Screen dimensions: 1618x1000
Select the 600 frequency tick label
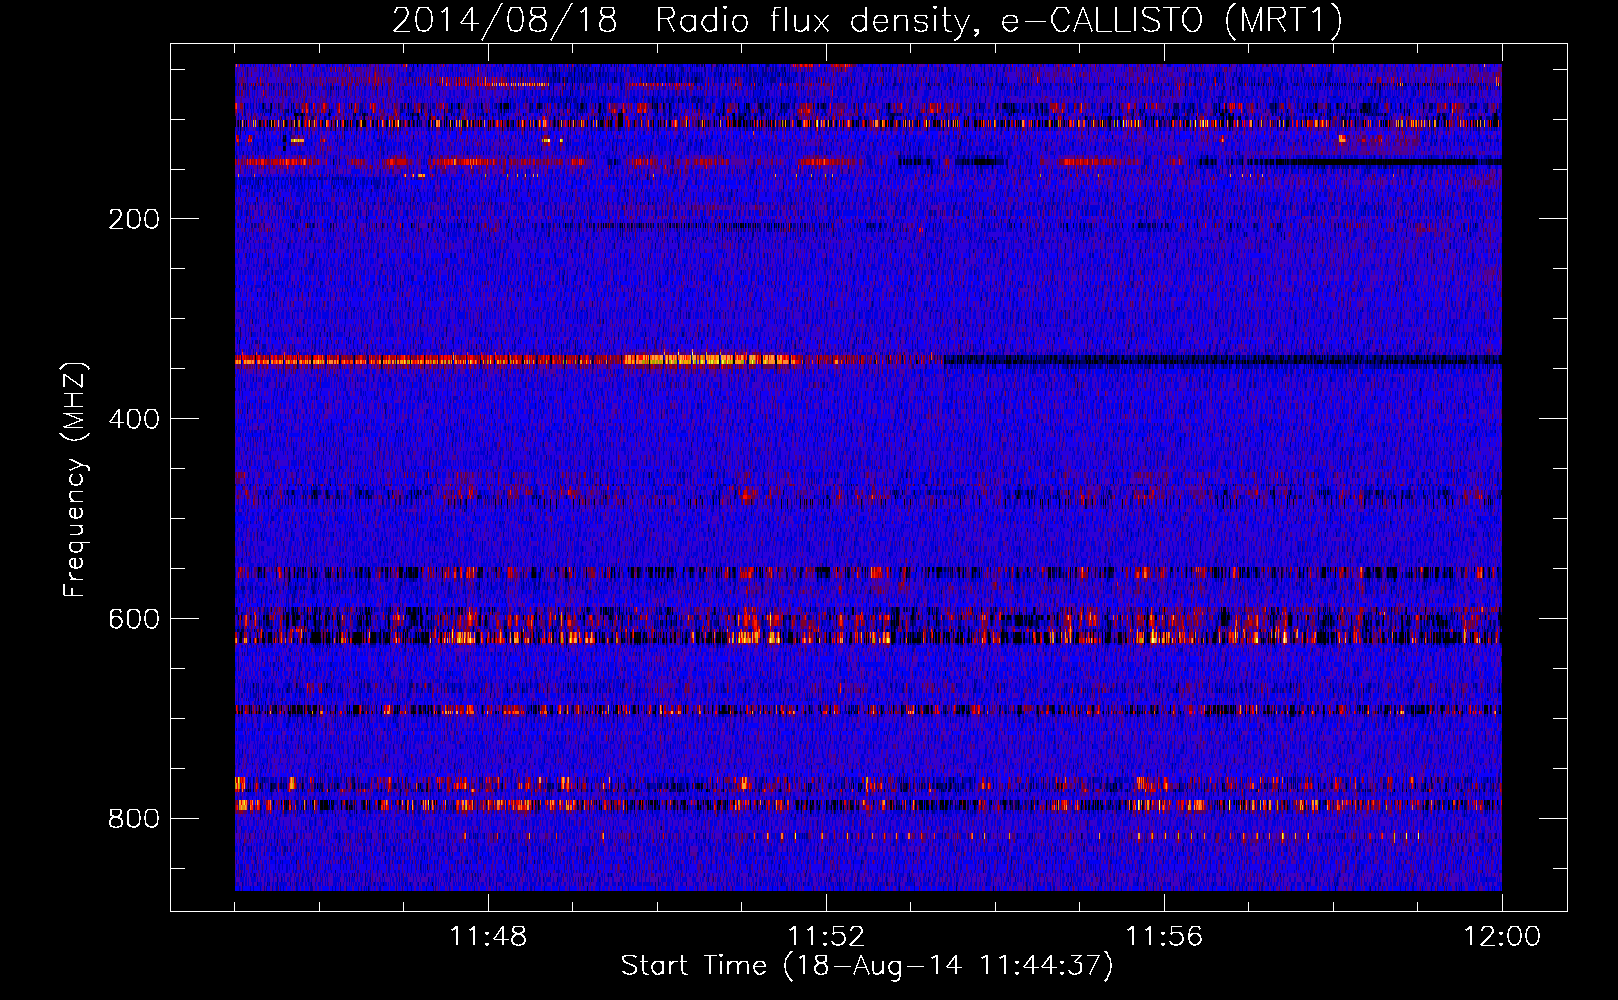click(134, 619)
